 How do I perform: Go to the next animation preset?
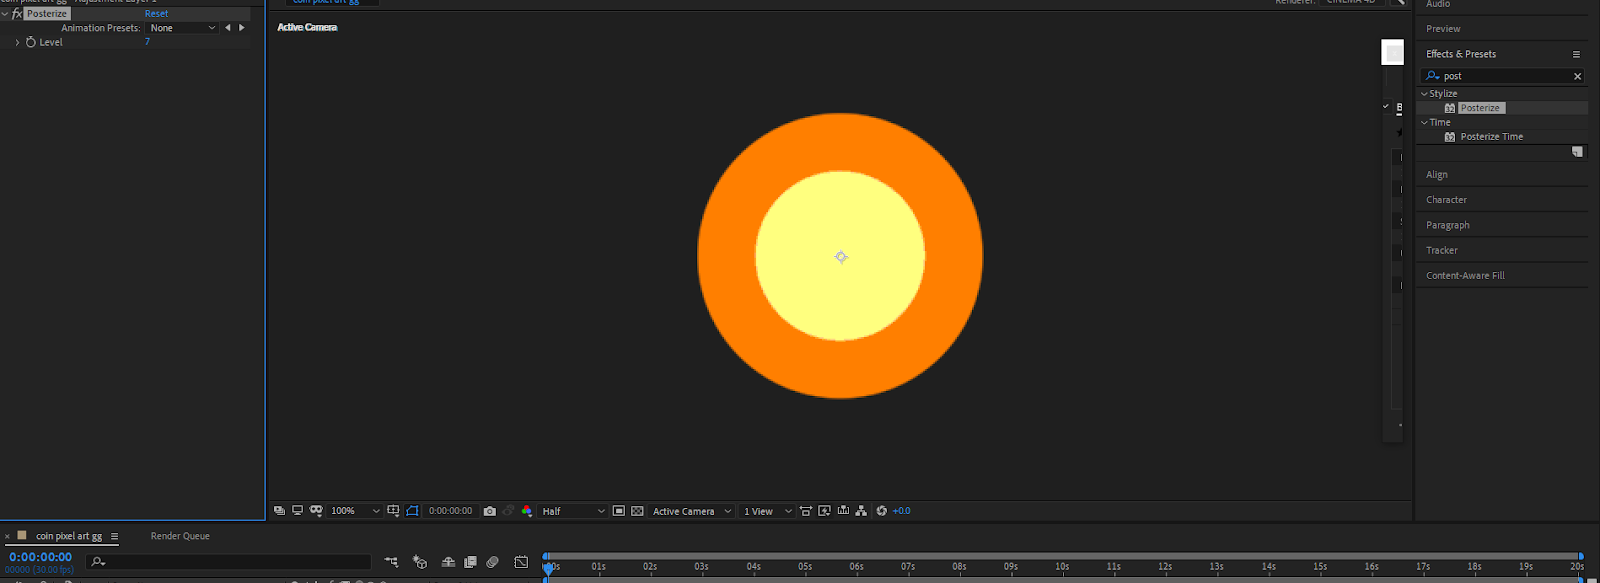242,28
